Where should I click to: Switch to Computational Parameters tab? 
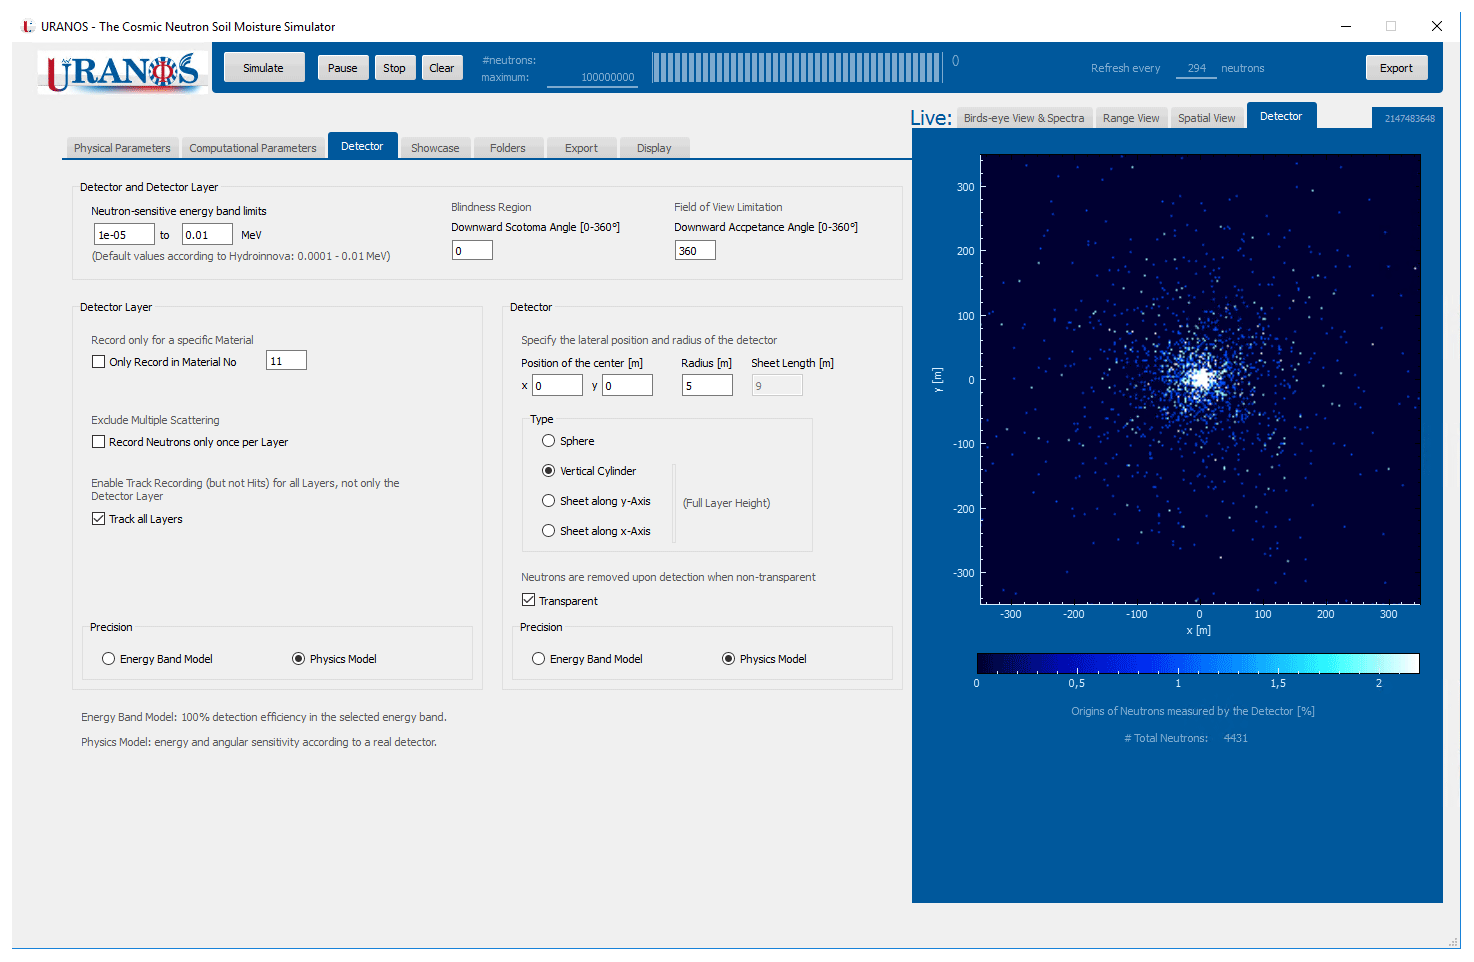(252, 148)
